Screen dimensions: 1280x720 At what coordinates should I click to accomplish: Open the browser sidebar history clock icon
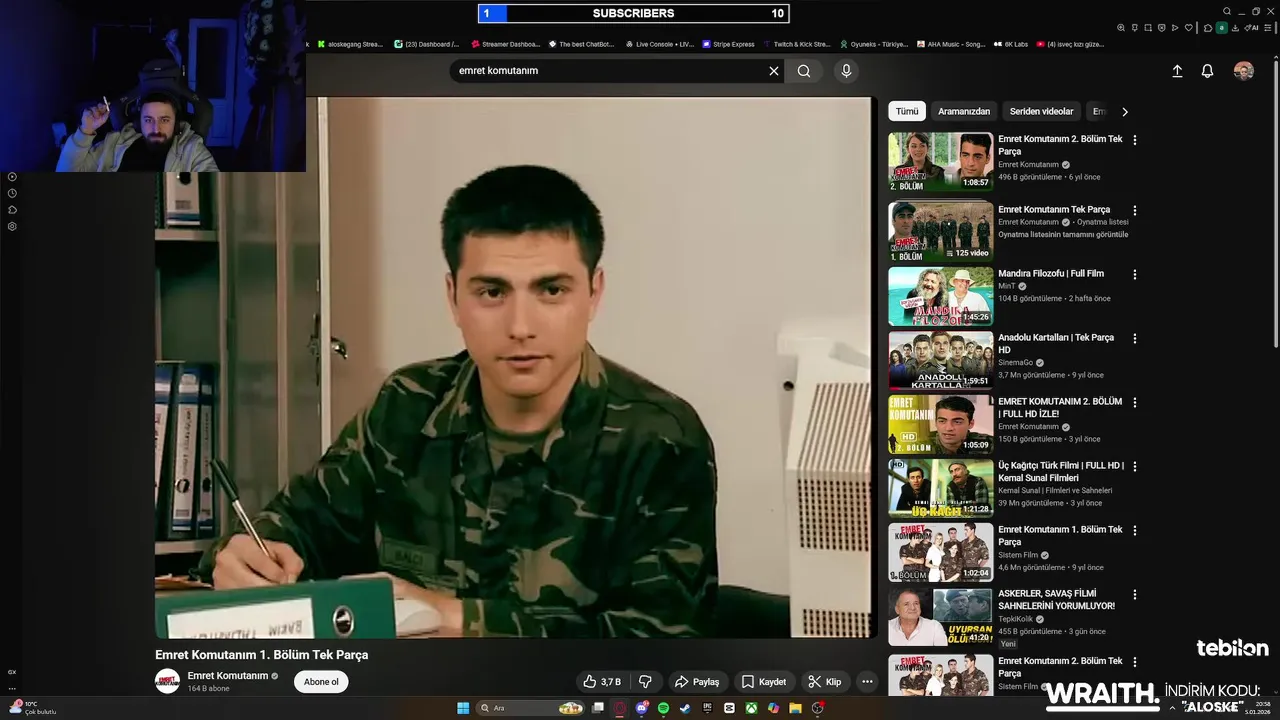(12, 193)
